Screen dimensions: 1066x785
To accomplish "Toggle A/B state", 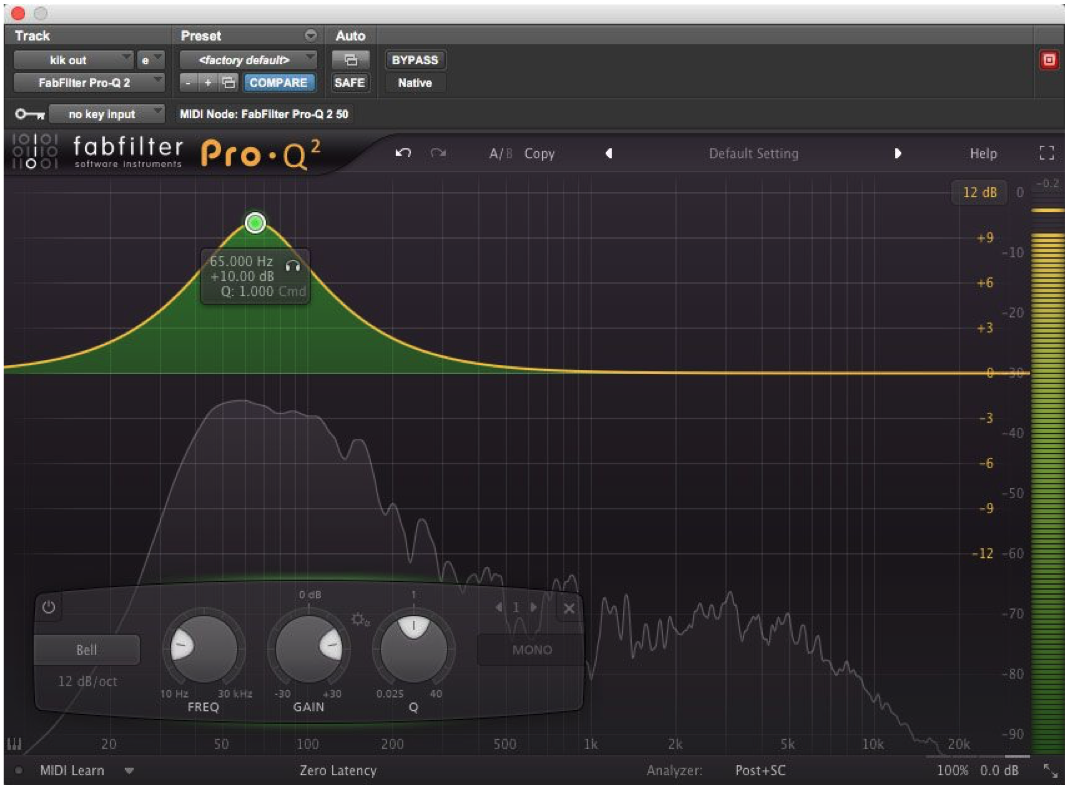I will (x=500, y=154).
